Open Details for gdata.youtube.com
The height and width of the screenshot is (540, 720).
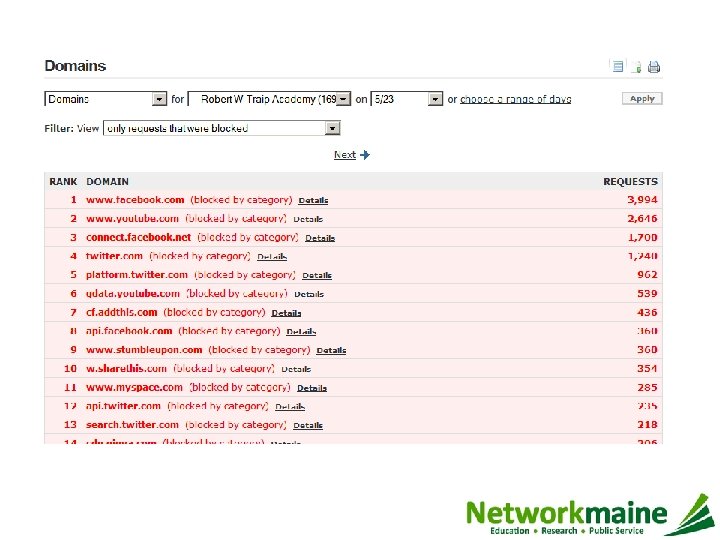[309, 294]
